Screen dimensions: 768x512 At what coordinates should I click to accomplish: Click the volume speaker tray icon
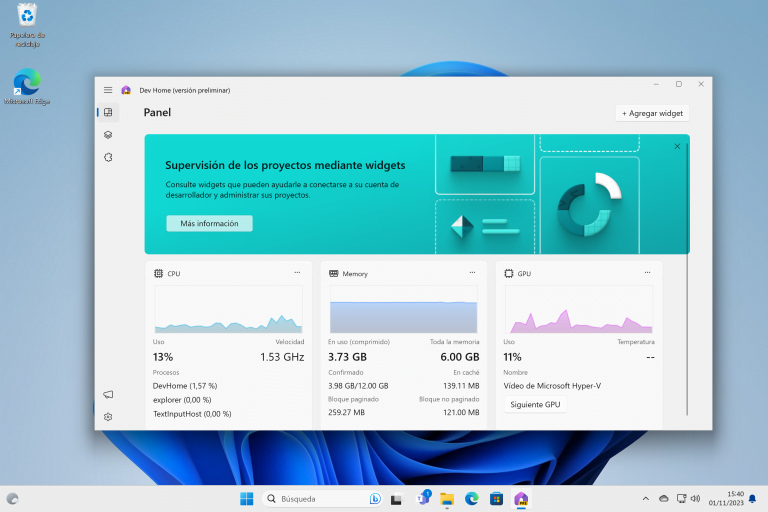(695, 499)
